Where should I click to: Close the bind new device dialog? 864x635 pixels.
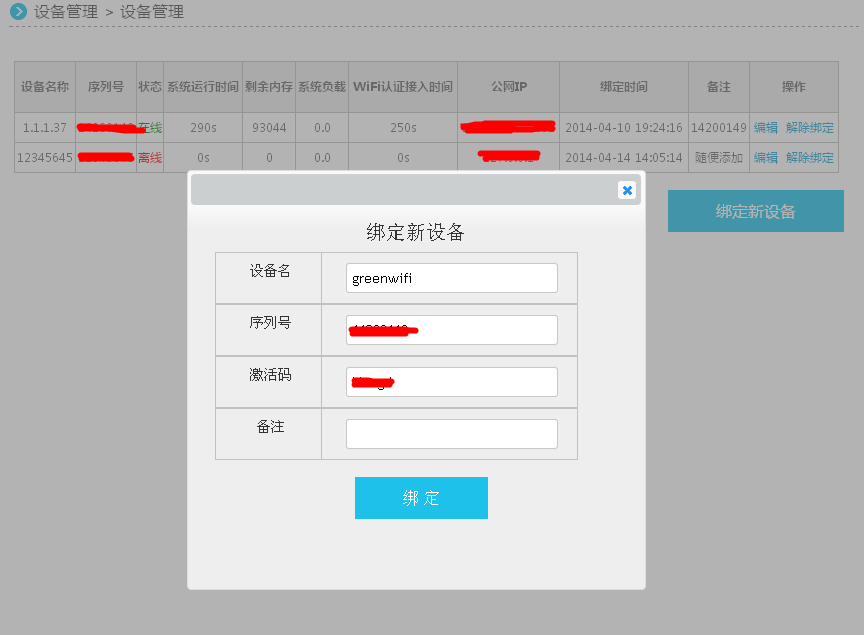coord(626,190)
